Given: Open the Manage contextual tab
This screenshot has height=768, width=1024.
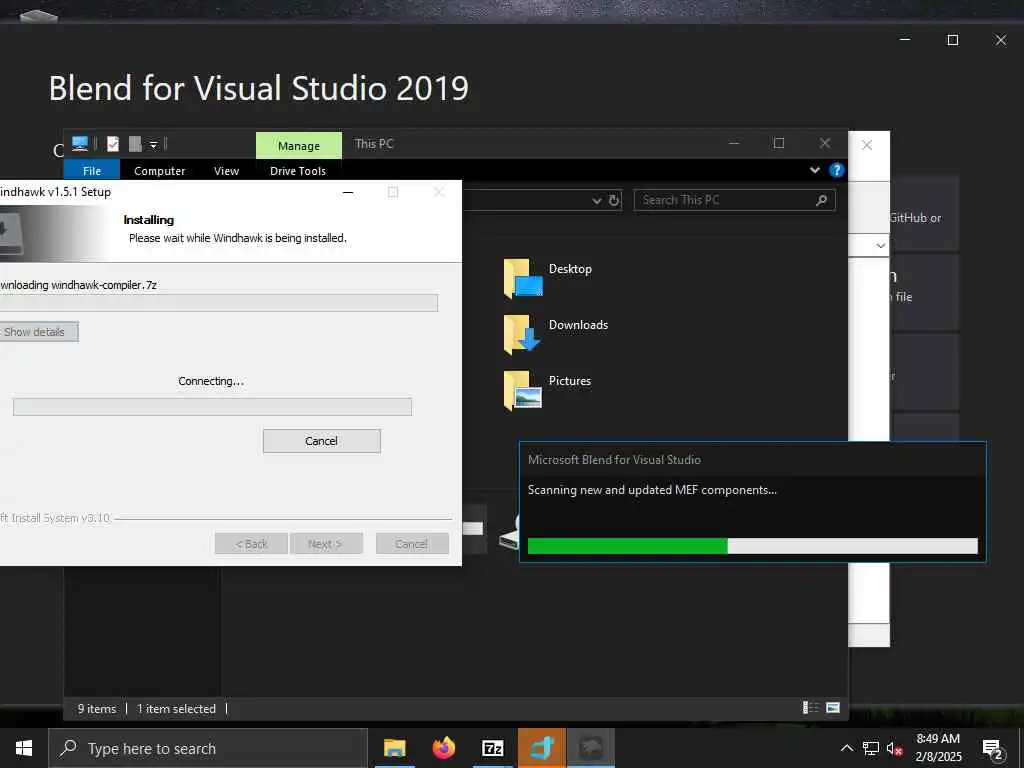Looking at the screenshot, I should pos(298,146).
